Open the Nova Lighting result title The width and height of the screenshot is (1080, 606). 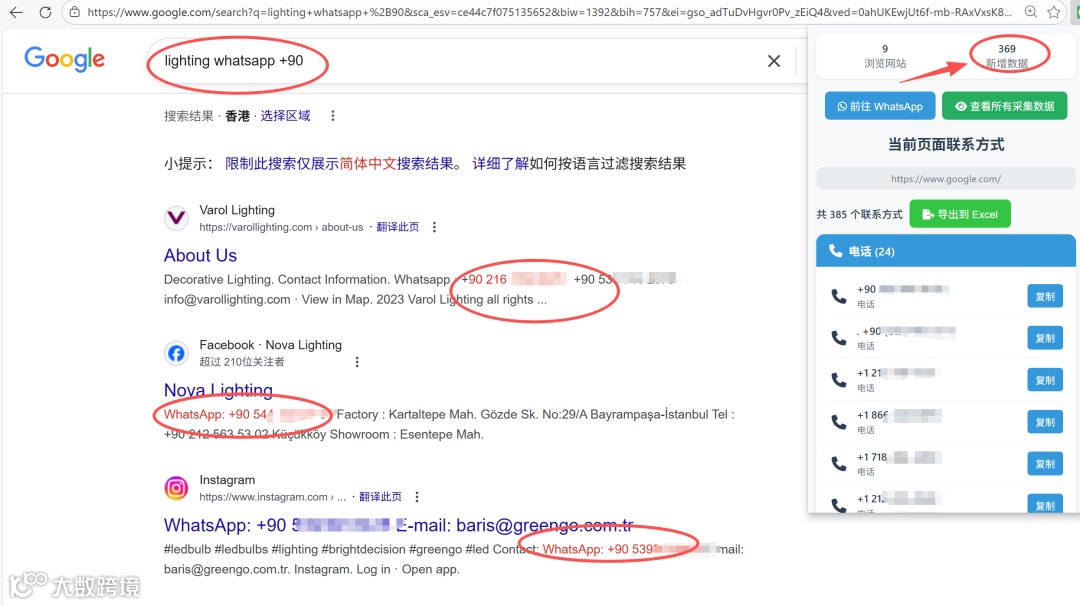click(218, 390)
